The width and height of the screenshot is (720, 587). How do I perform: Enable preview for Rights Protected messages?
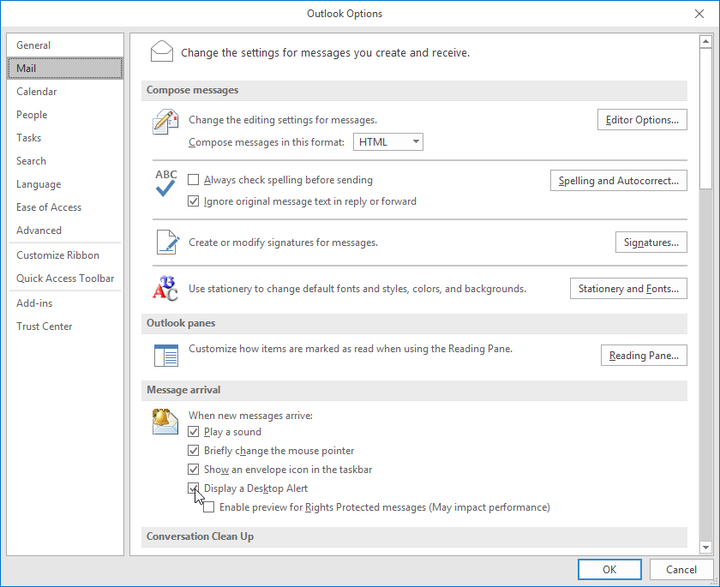click(x=209, y=507)
